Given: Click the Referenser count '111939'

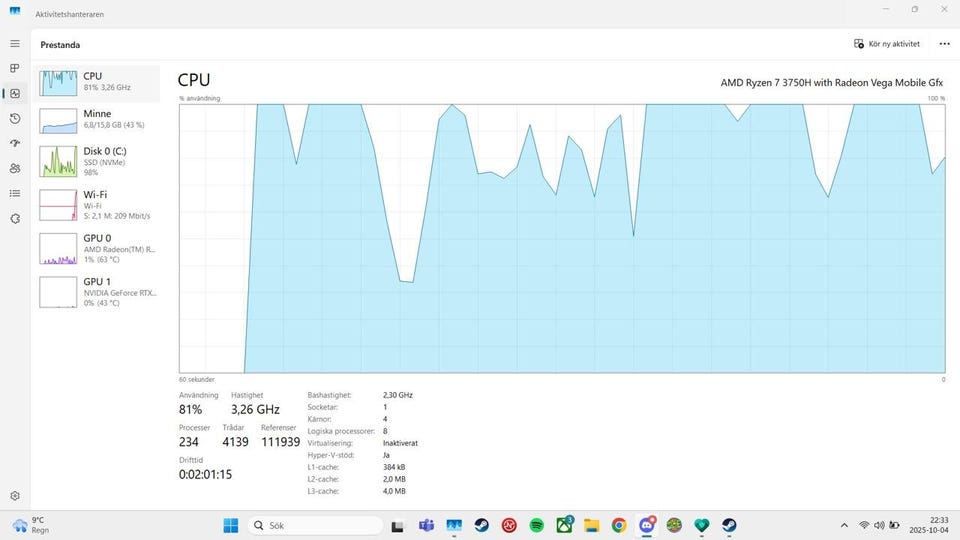Looking at the screenshot, I should tap(280, 442).
